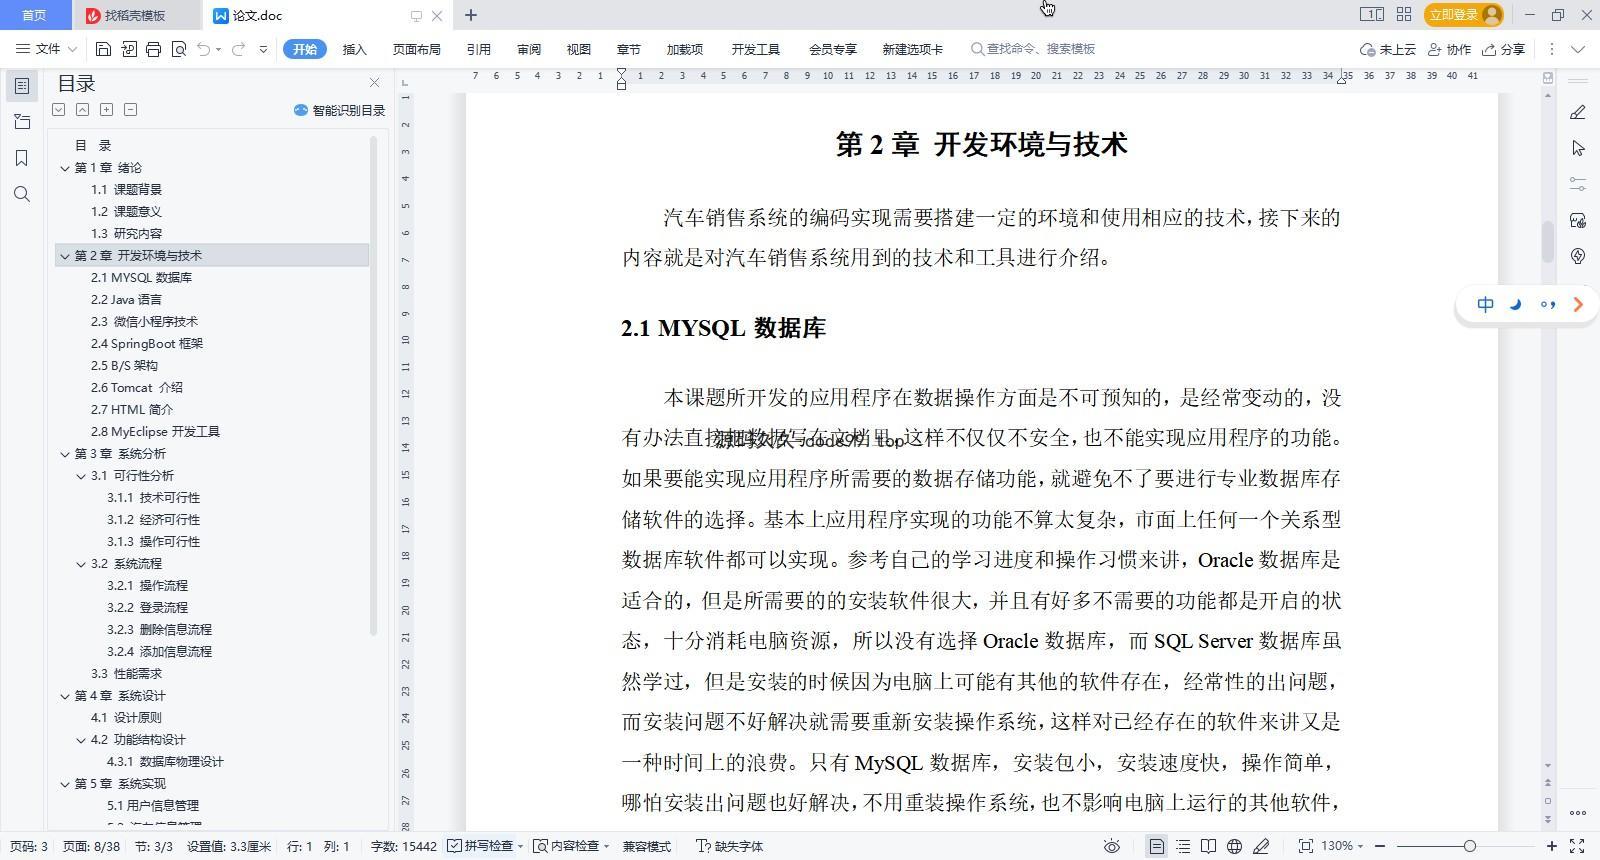Screen dimensions: 1600x860
Task: Collapse 4.2 功能结构设计 tree node
Action: click(x=81, y=740)
